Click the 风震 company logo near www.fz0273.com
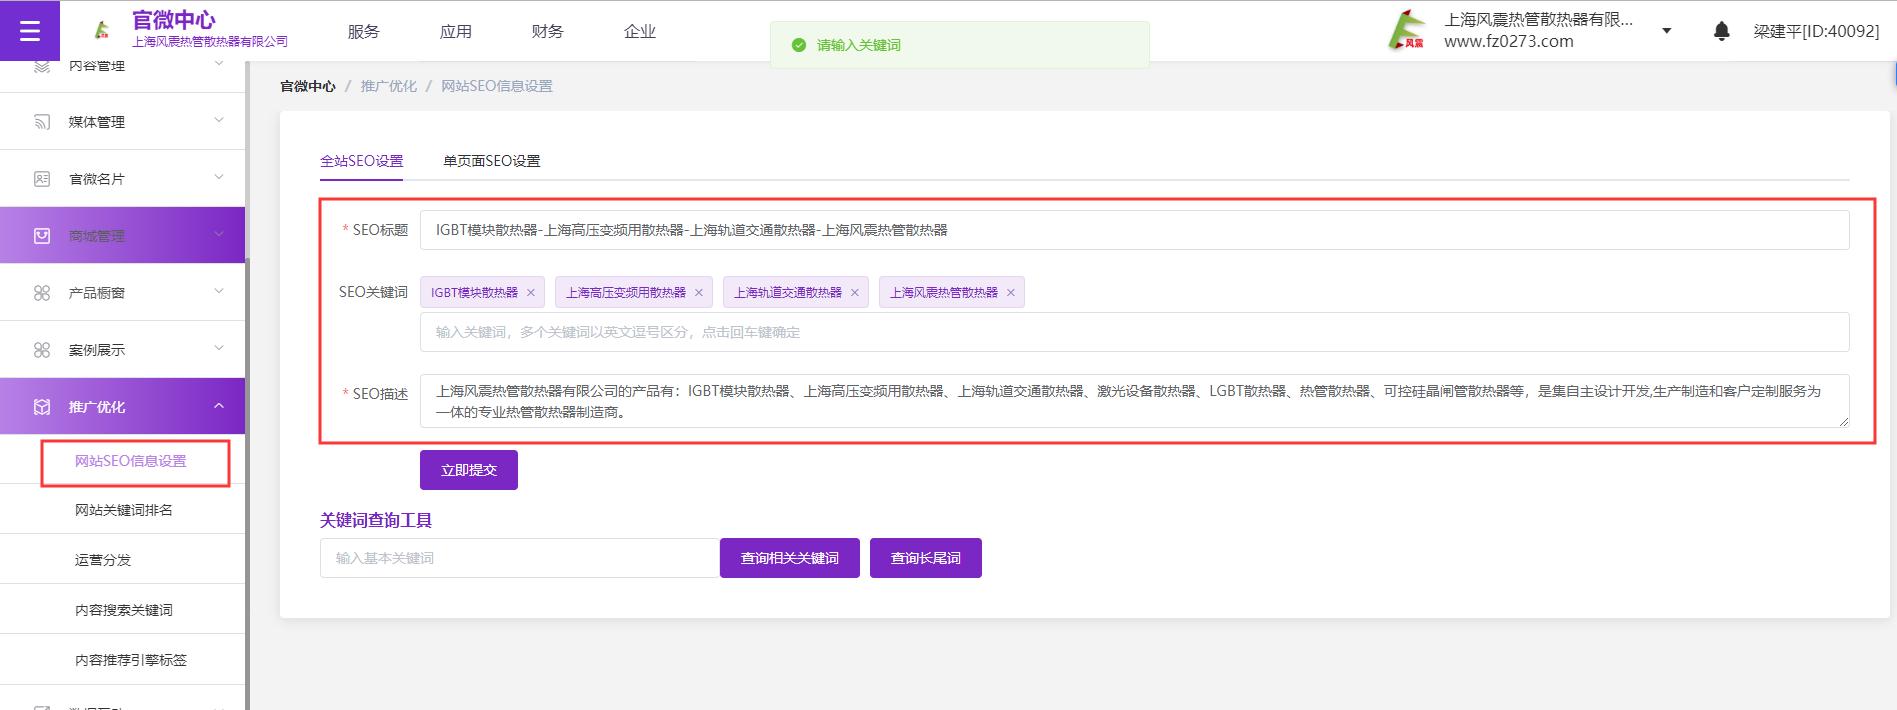Screen dimensions: 1897x710 [x=1408, y=30]
